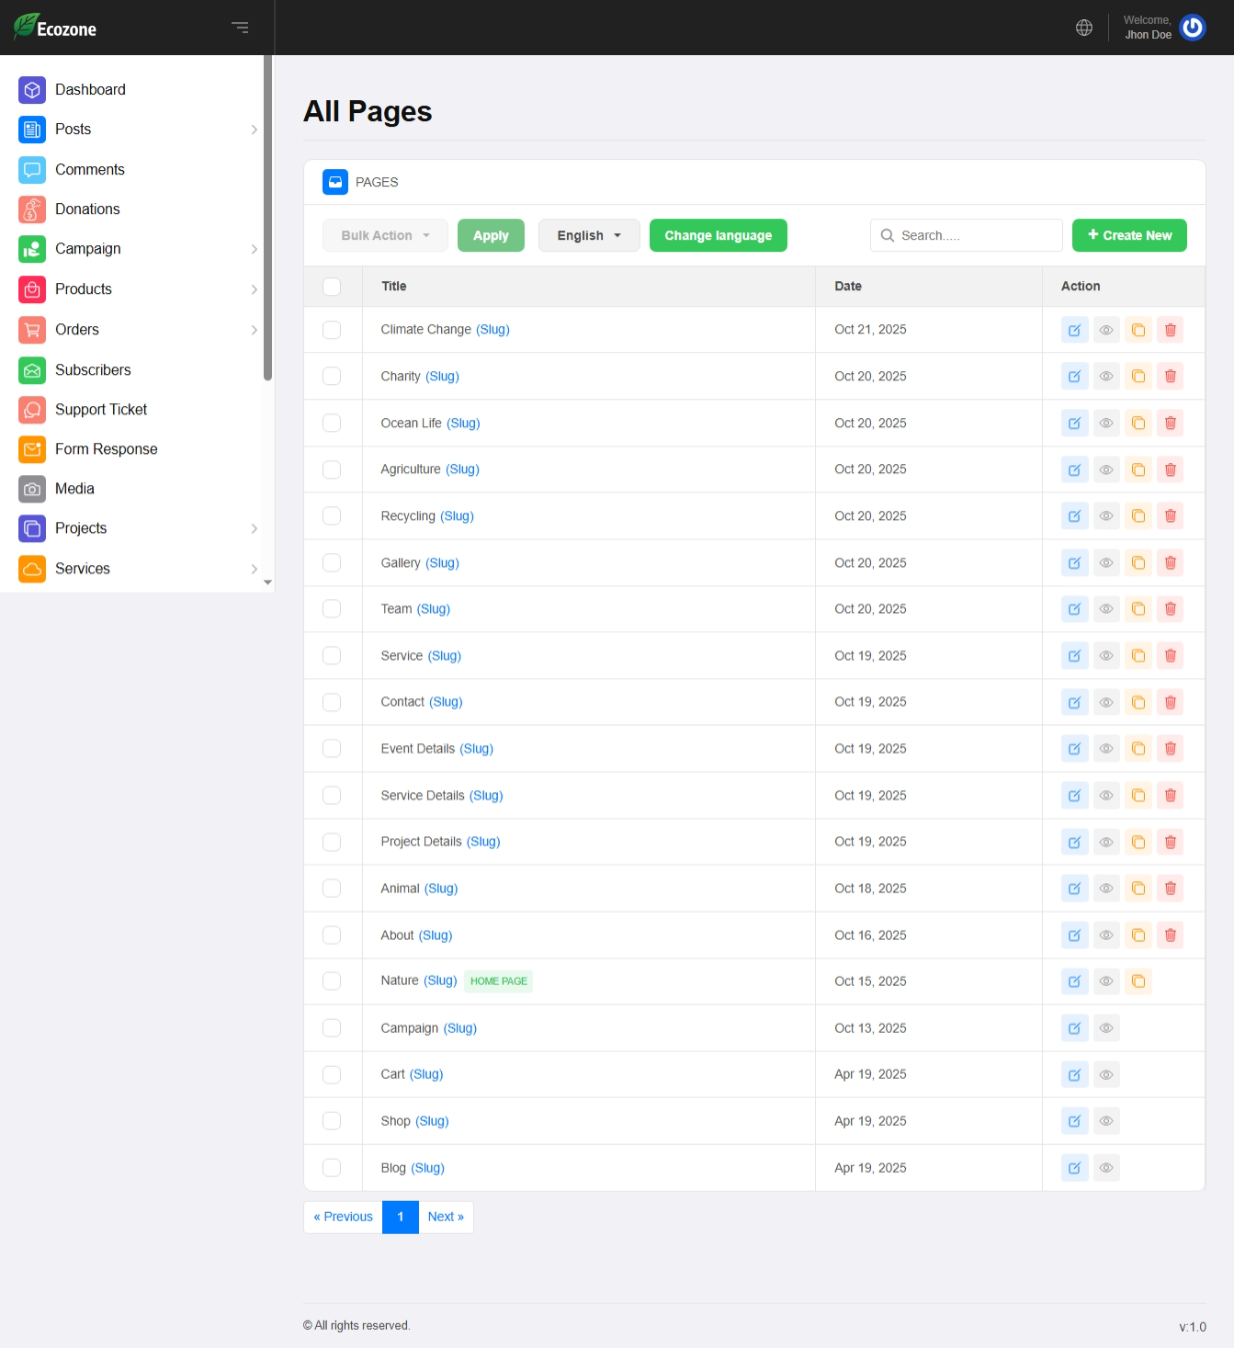The width and height of the screenshot is (1234, 1348).
Task: Click the Create New button
Action: pyautogui.click(x=1129, y=236)
